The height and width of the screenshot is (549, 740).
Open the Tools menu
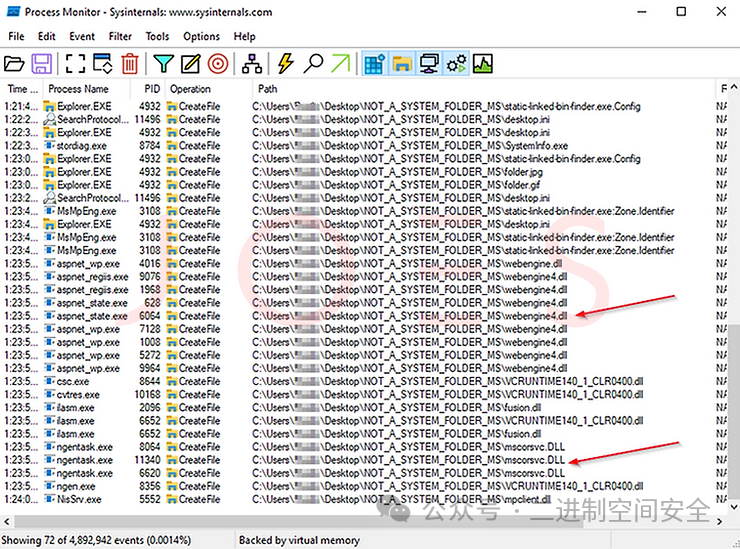click(157, 36)
